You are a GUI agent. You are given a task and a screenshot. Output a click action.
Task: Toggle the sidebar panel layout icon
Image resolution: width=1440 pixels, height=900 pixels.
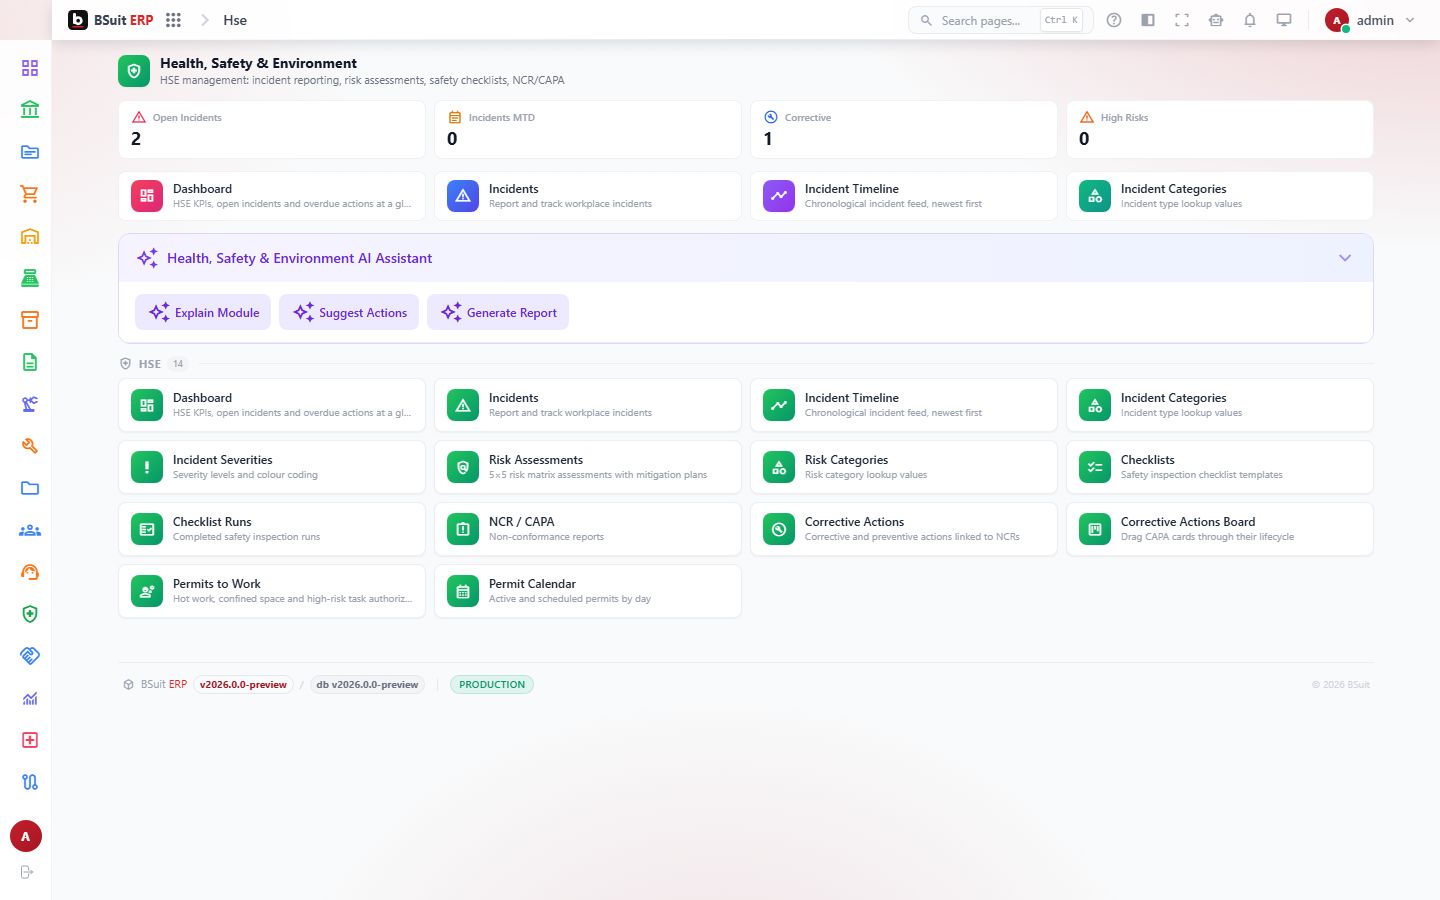point(1148,20)
